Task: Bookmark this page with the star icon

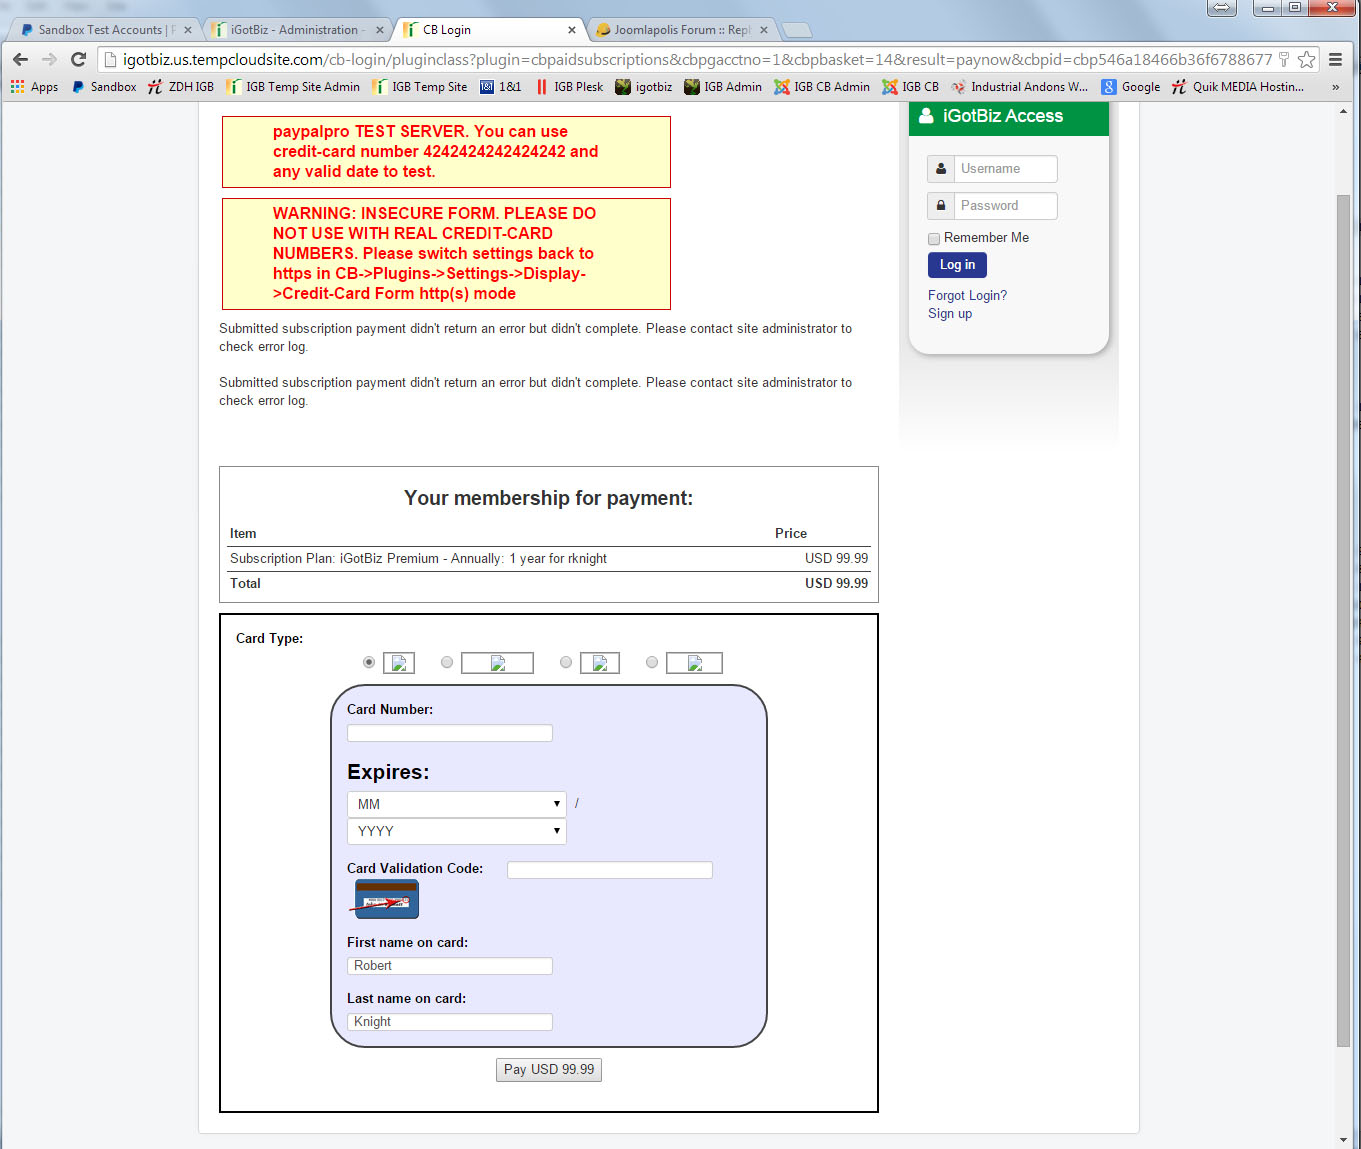Action: (1306, 60)
